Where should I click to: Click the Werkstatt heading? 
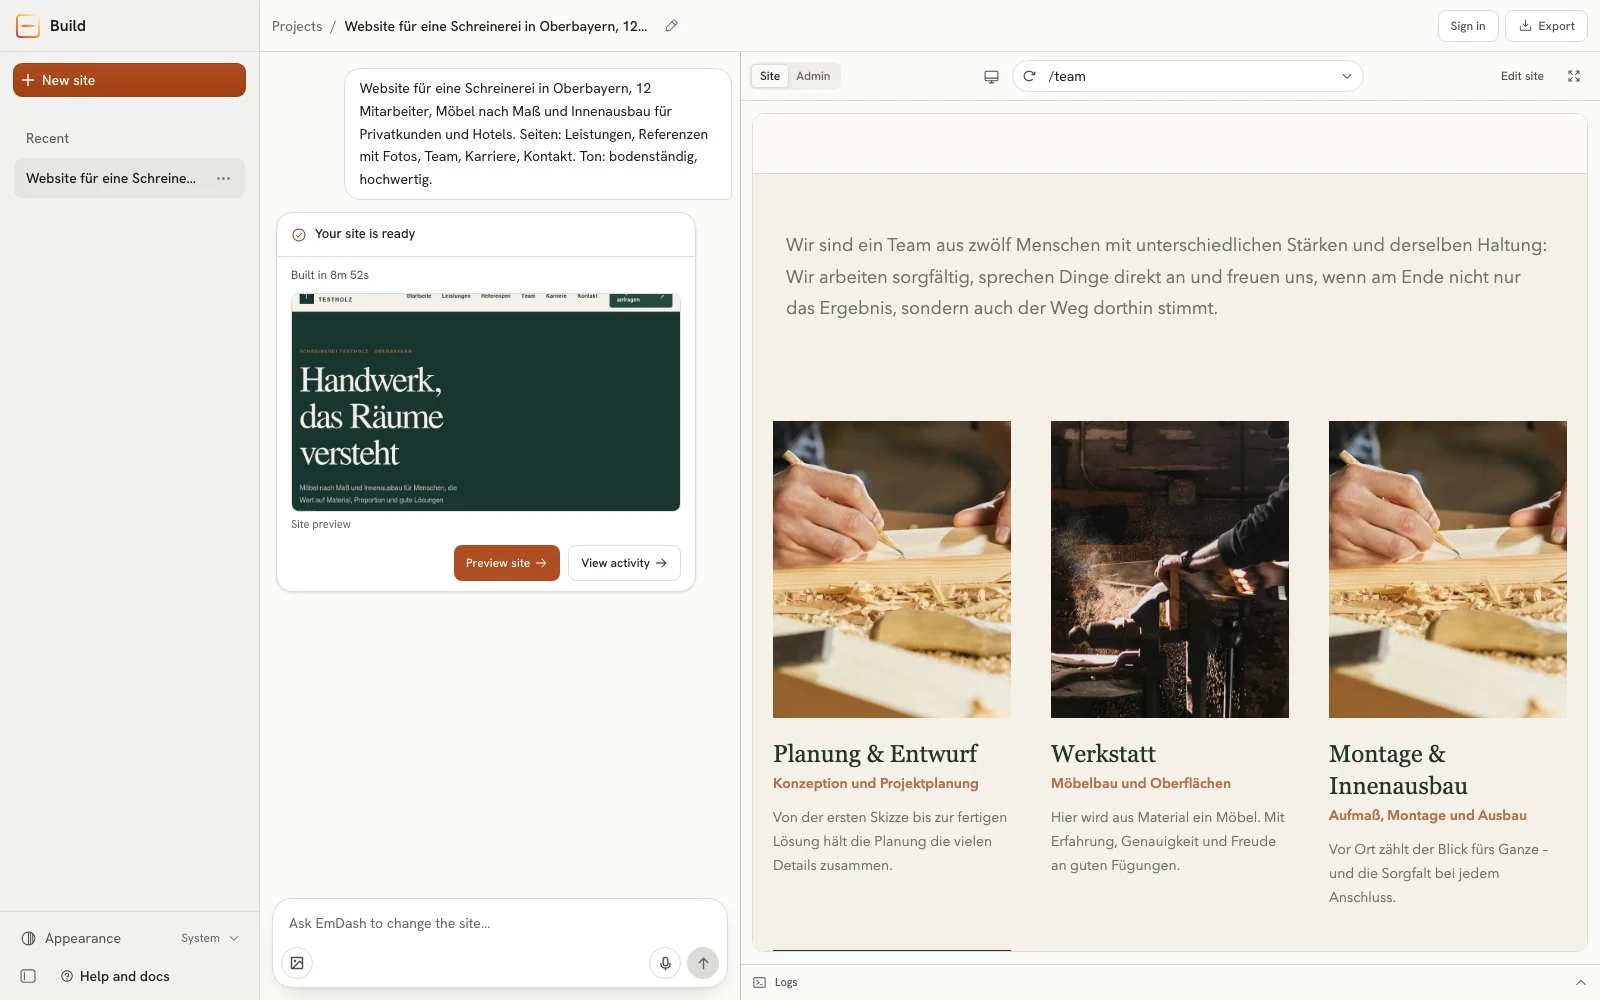(1103, 753)
